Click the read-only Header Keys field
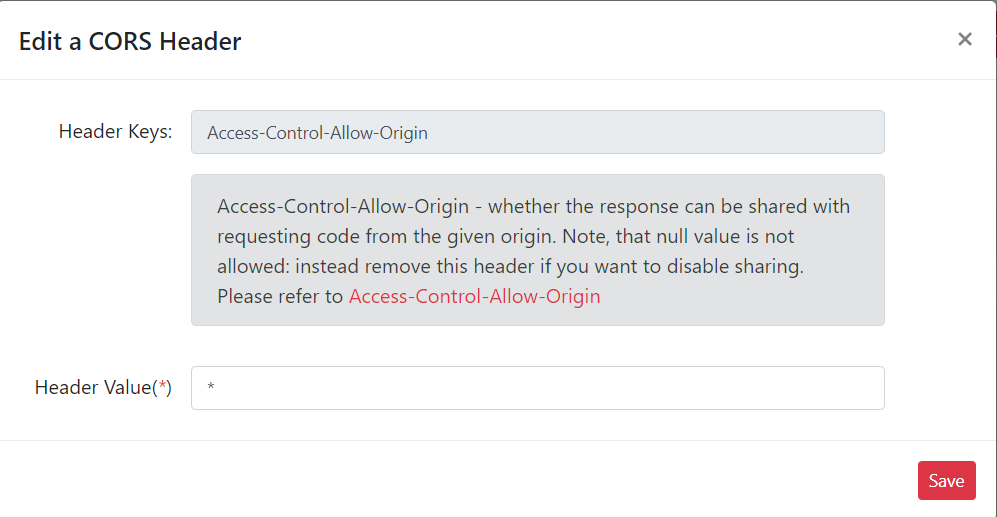The width and height of the screenshot is (997, 517). [538, 133]
